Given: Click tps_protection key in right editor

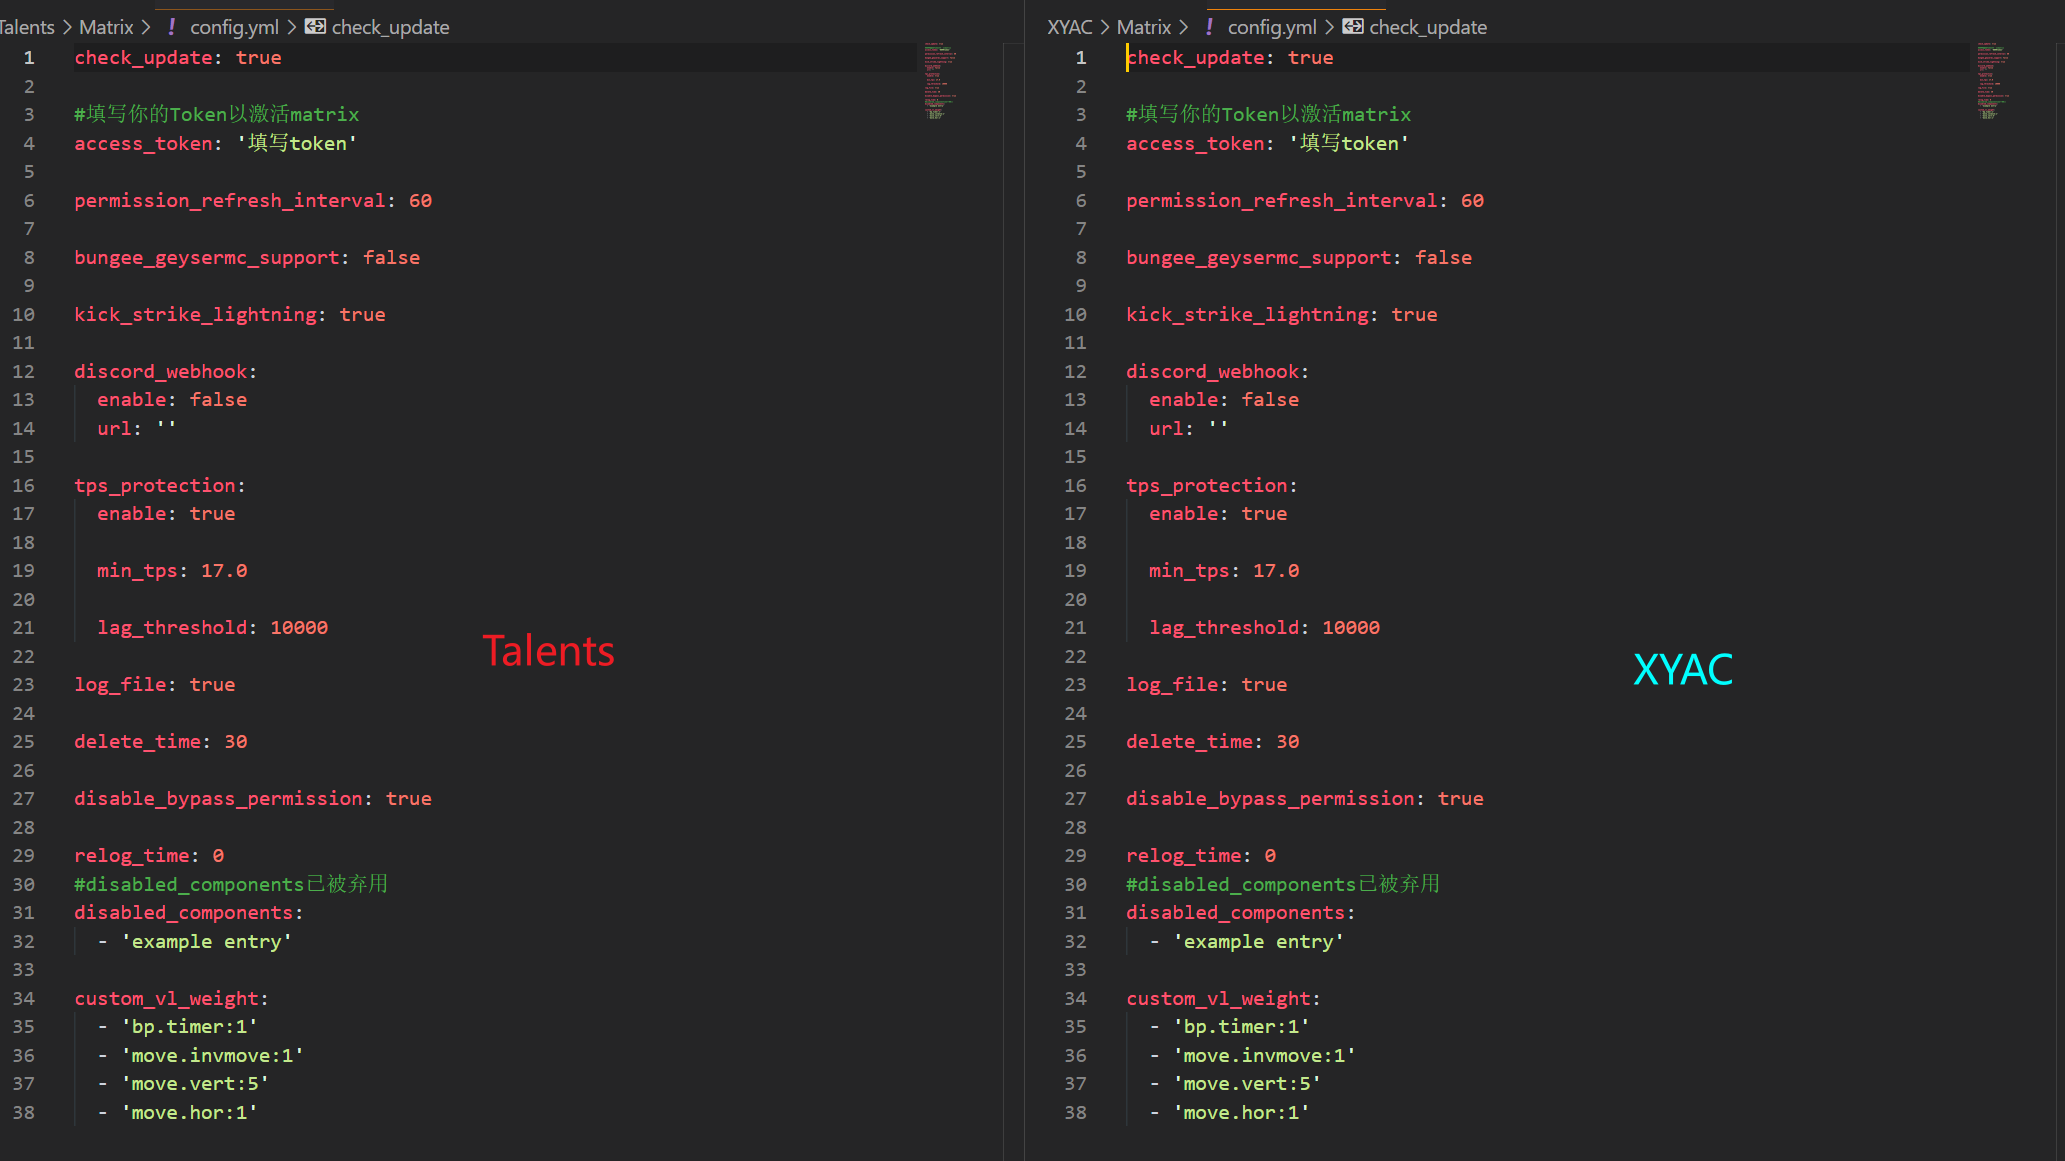Looking at the screenshot, I should 1206,485.
